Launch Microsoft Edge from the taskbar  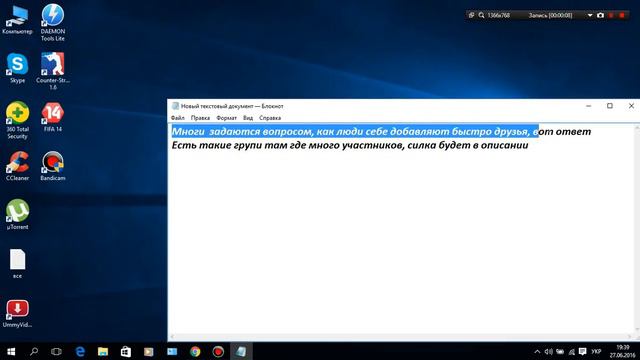coord(80,351)
